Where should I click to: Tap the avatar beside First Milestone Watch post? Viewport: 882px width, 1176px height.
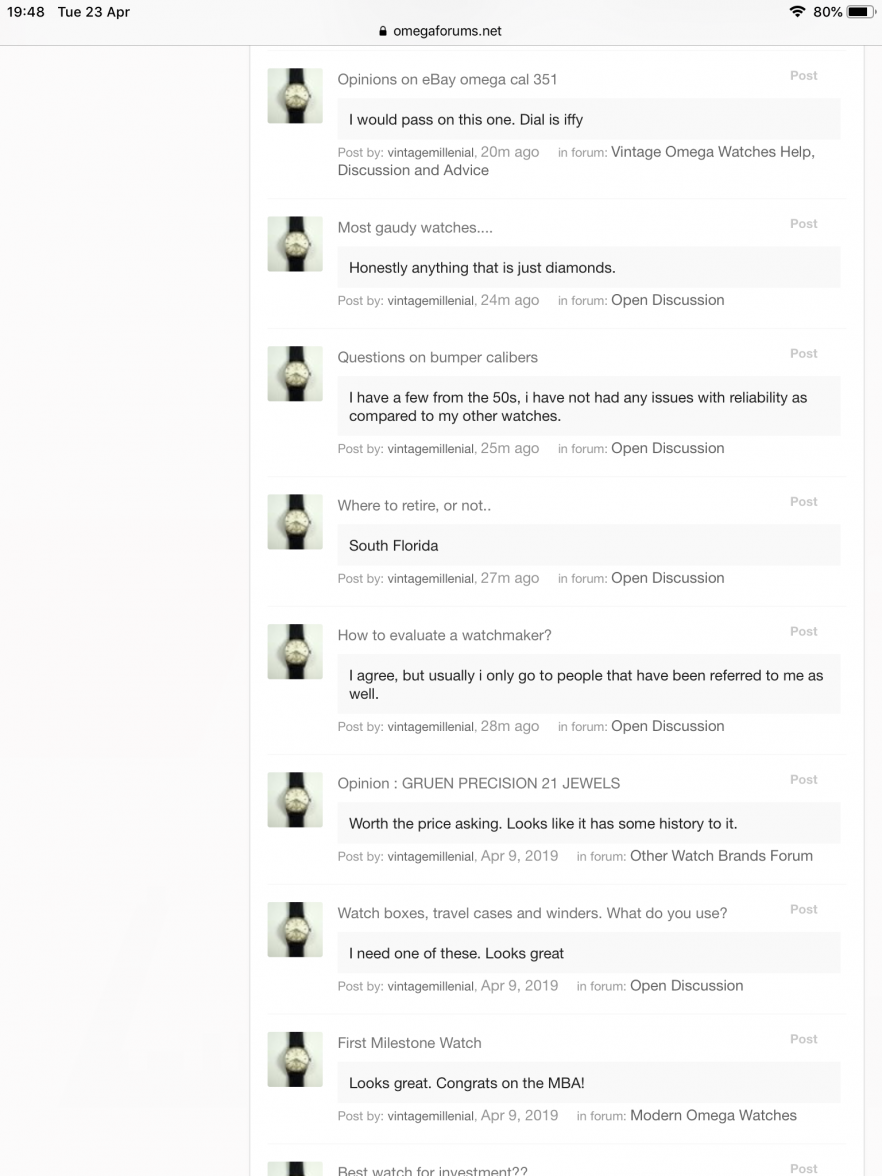(295, 1059)
